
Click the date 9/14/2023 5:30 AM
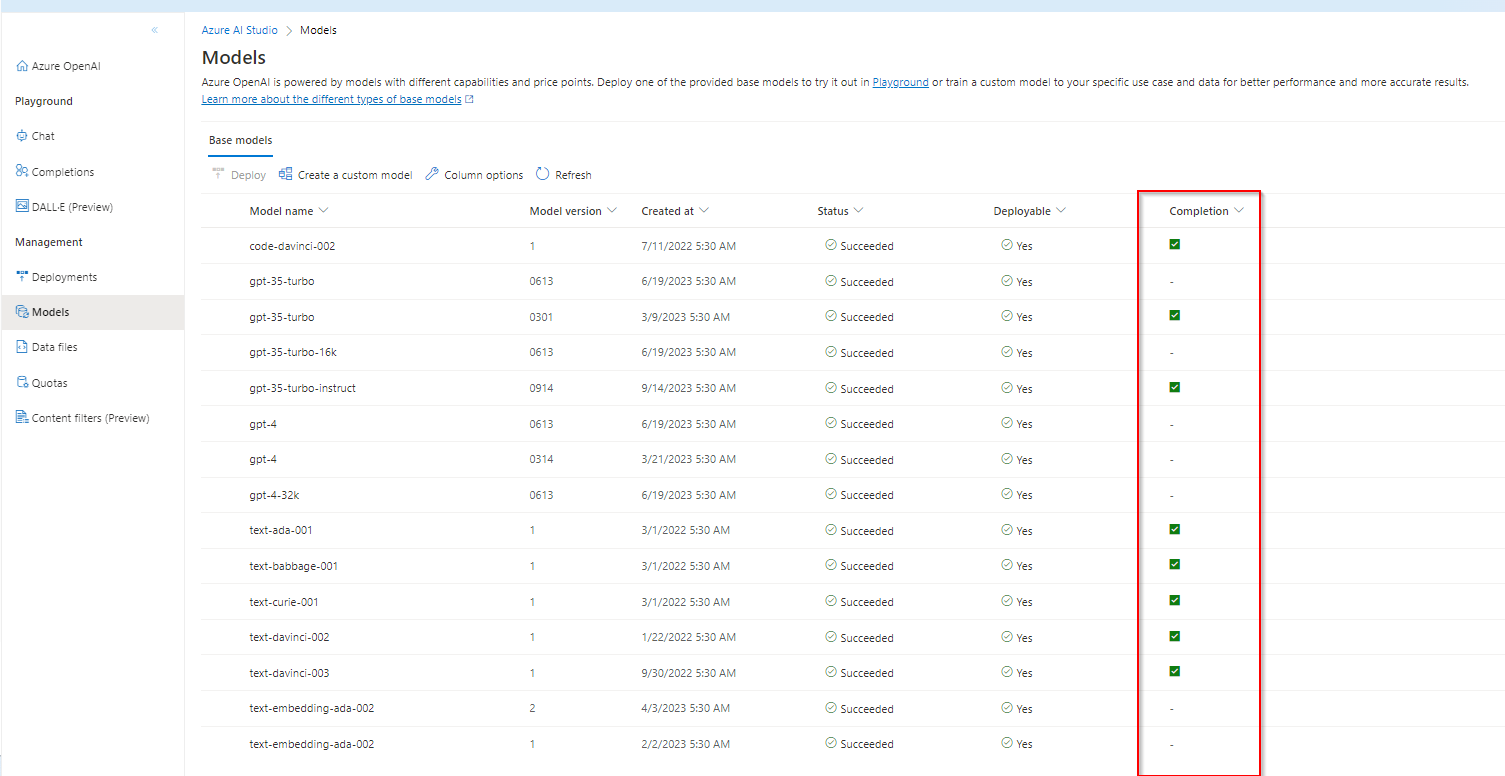[689, 388]
